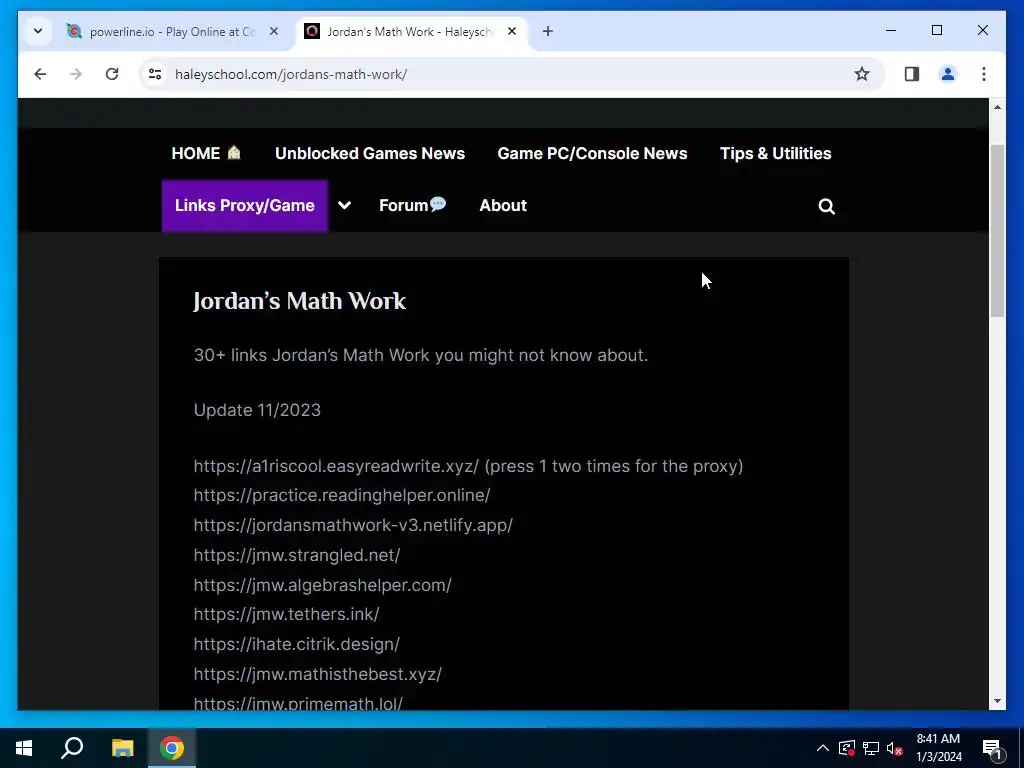Click the browser forward arrow

tap(76, 74)
